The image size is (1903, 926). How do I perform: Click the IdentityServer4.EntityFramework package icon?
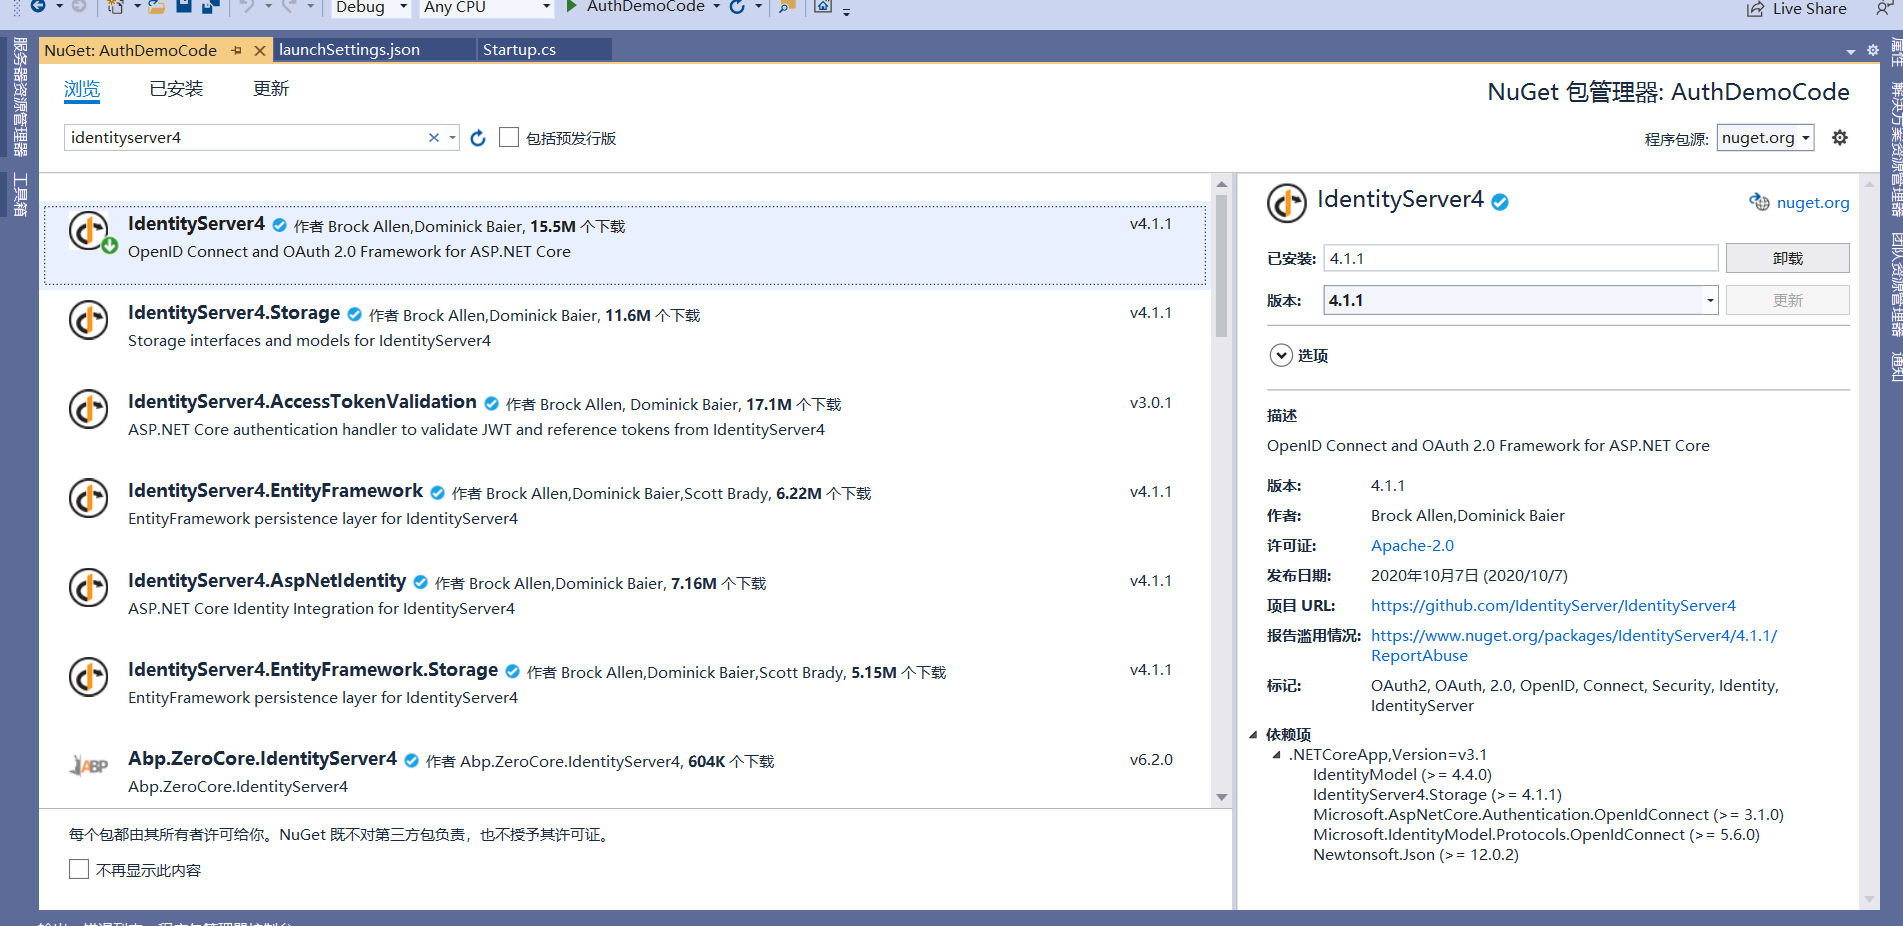[89, 498]
